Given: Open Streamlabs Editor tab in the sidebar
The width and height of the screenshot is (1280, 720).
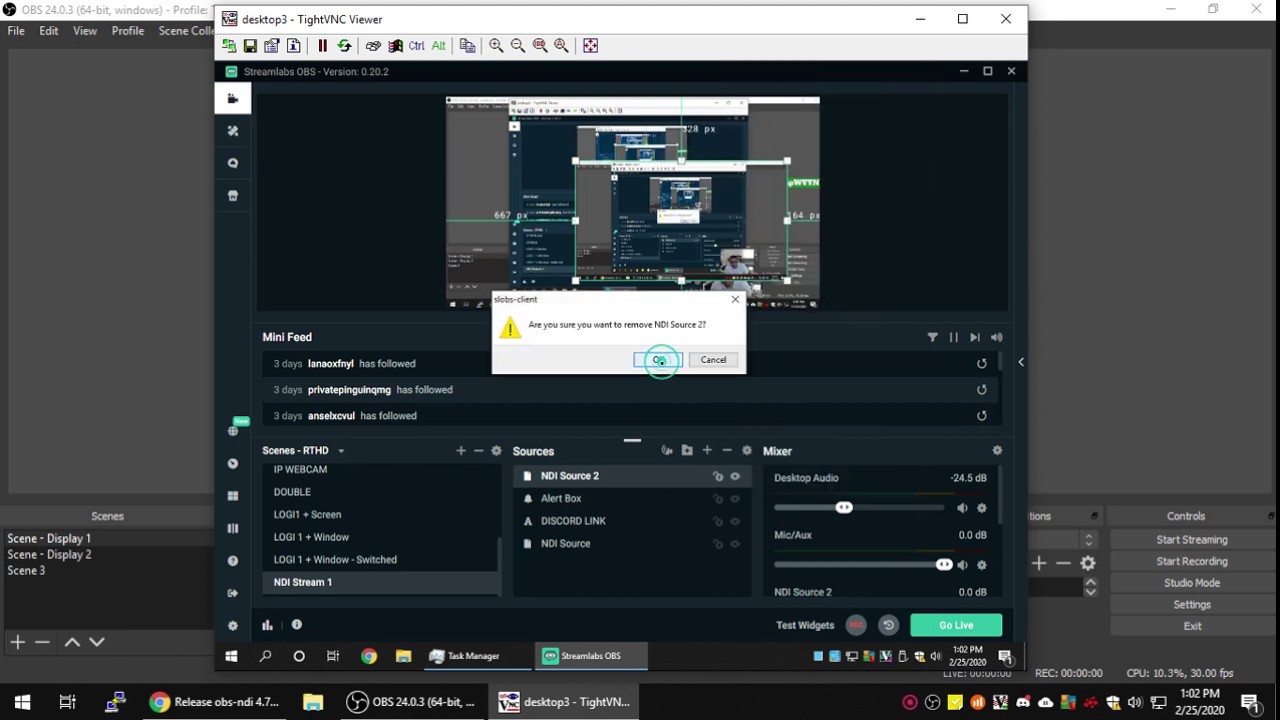Looking at the screenshot, I should click(233, 98).
